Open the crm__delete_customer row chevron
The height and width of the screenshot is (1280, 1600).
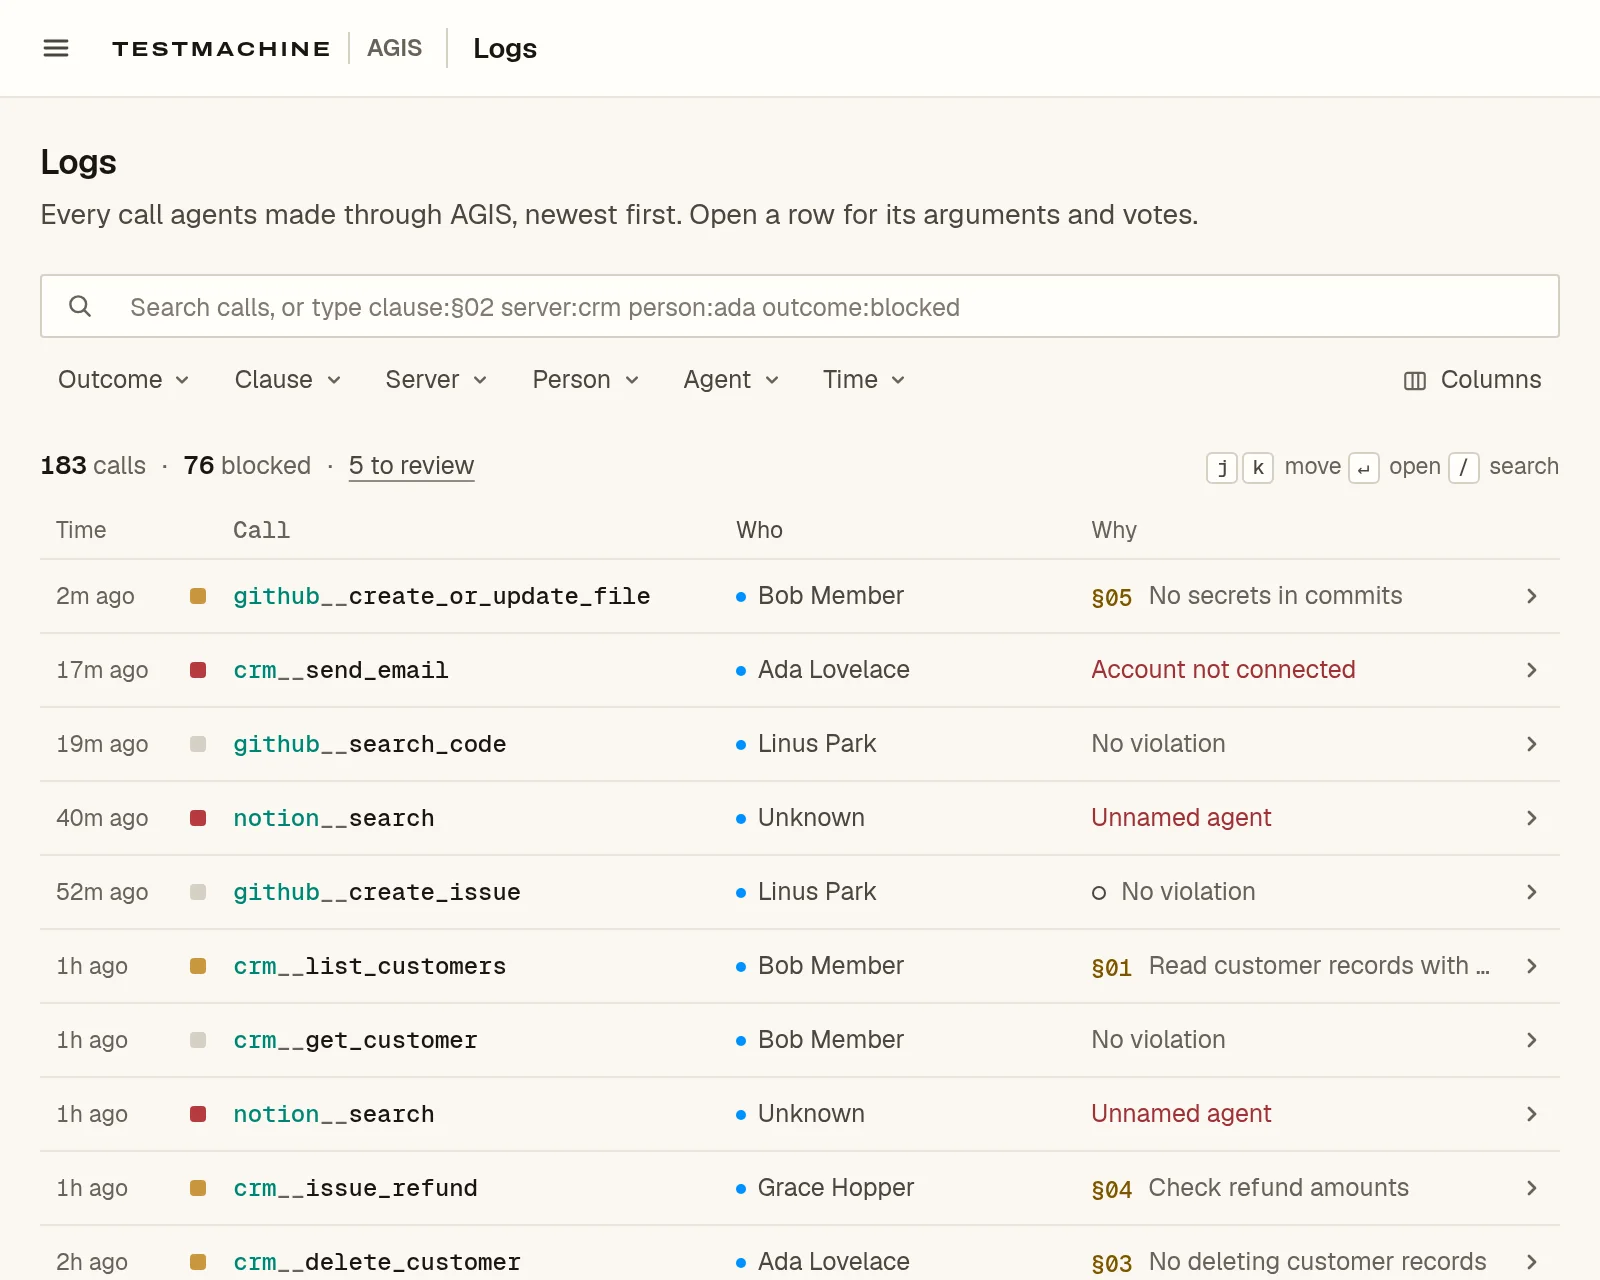pyautogui.click(x=1531, y=1262)
